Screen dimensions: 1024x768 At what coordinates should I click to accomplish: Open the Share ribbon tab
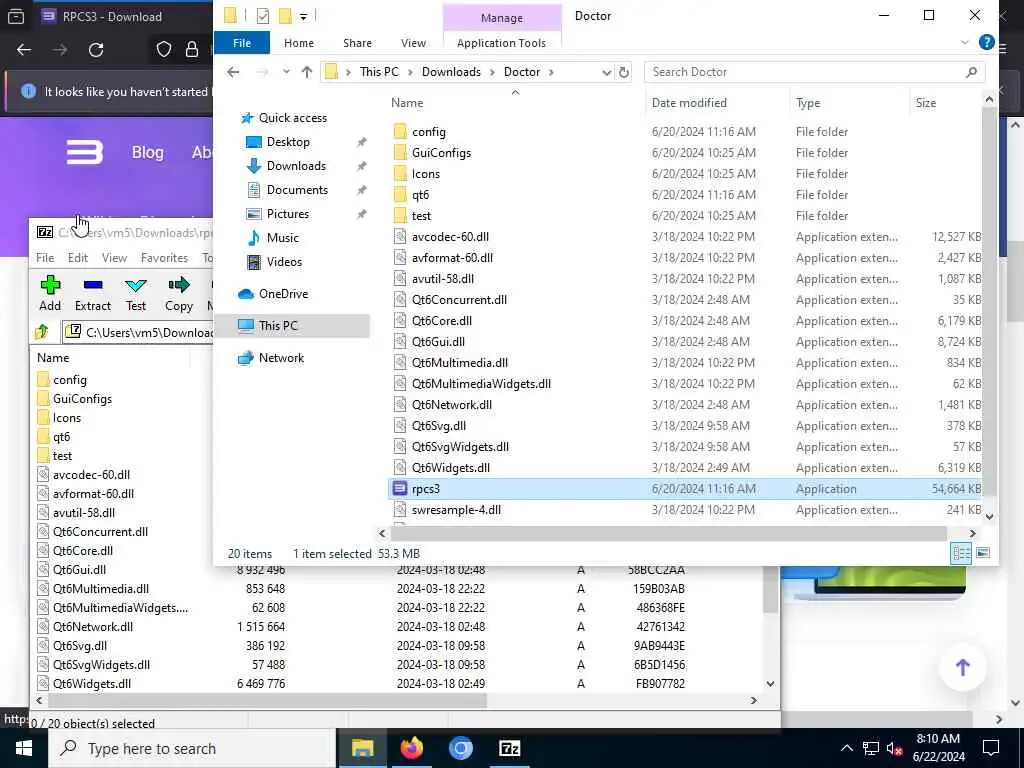(357, 42)
